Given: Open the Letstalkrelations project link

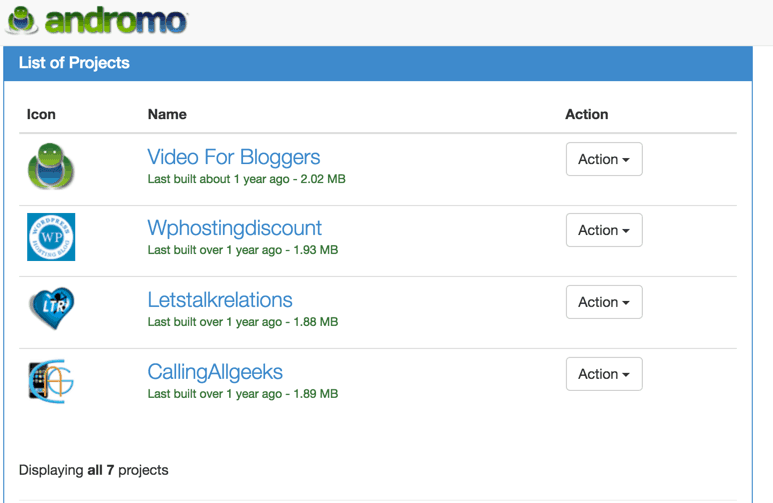Looking at the screenshot, I should point(220,300).
